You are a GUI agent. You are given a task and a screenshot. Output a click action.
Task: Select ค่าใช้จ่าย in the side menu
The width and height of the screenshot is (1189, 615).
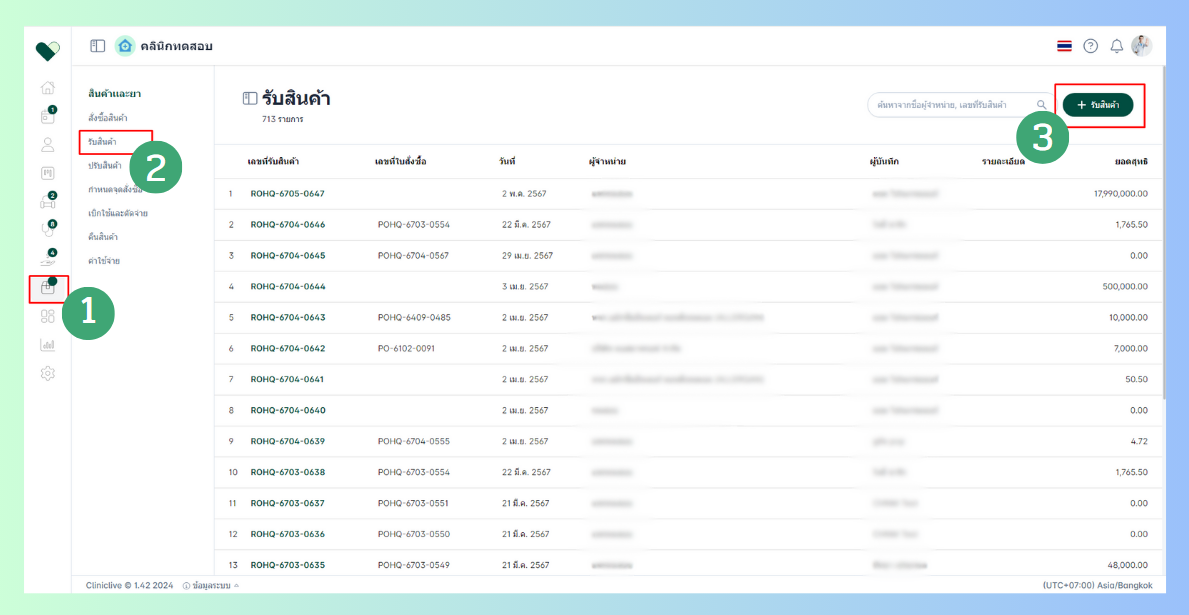point(103,260)
